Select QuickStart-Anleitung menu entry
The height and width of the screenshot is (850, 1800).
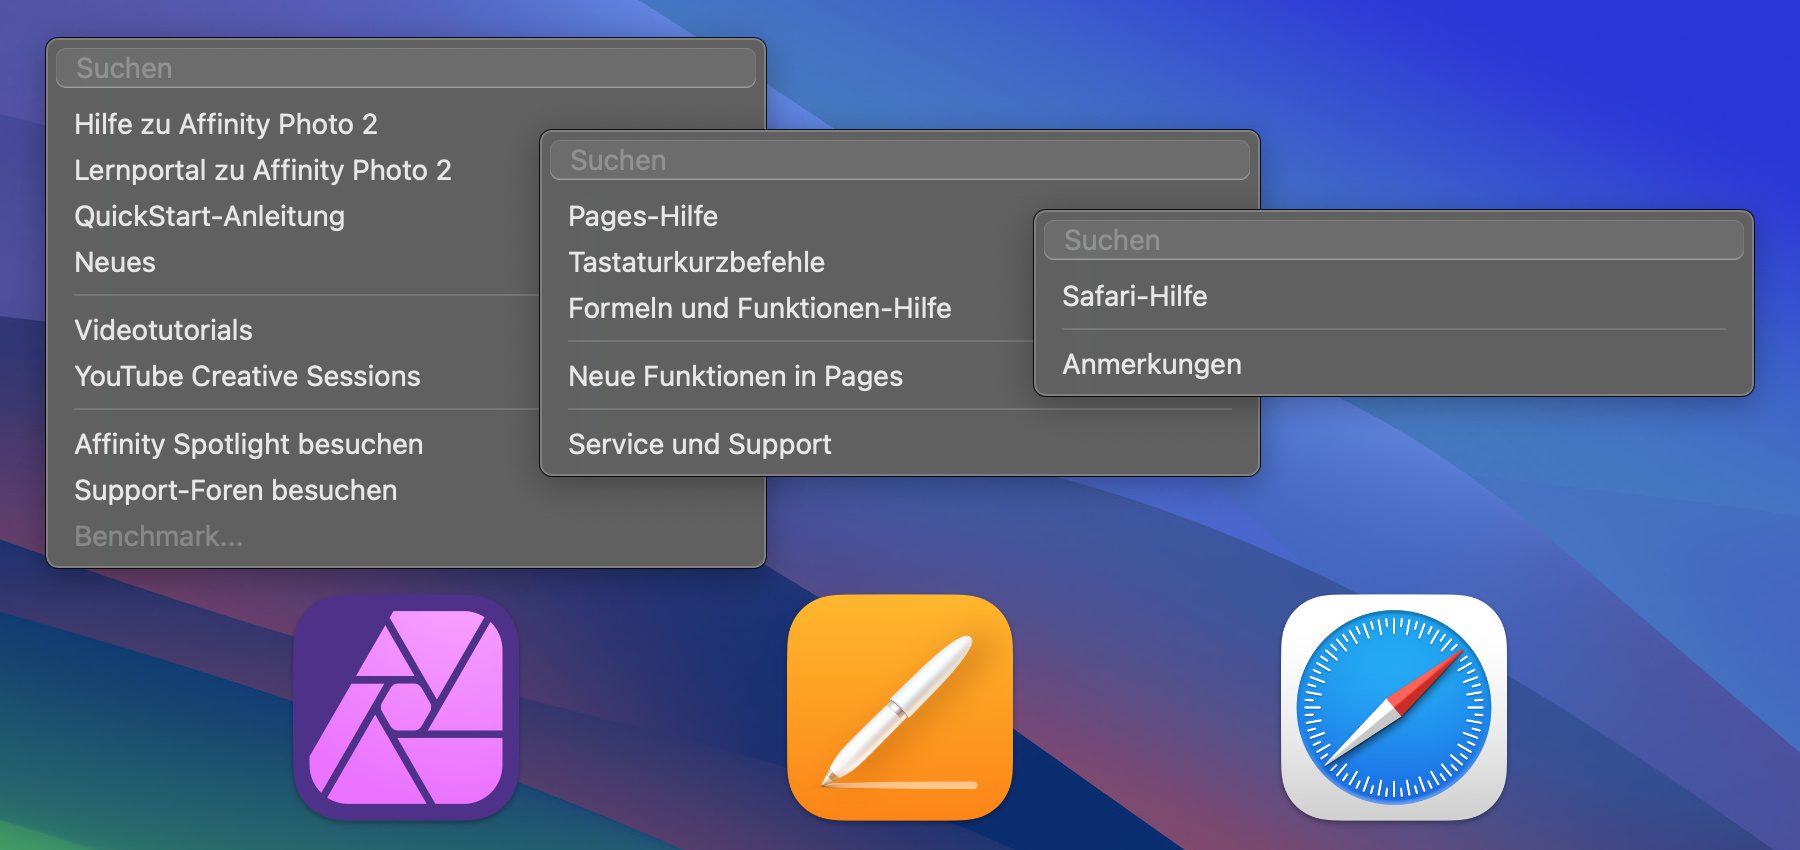coord(209,216)
